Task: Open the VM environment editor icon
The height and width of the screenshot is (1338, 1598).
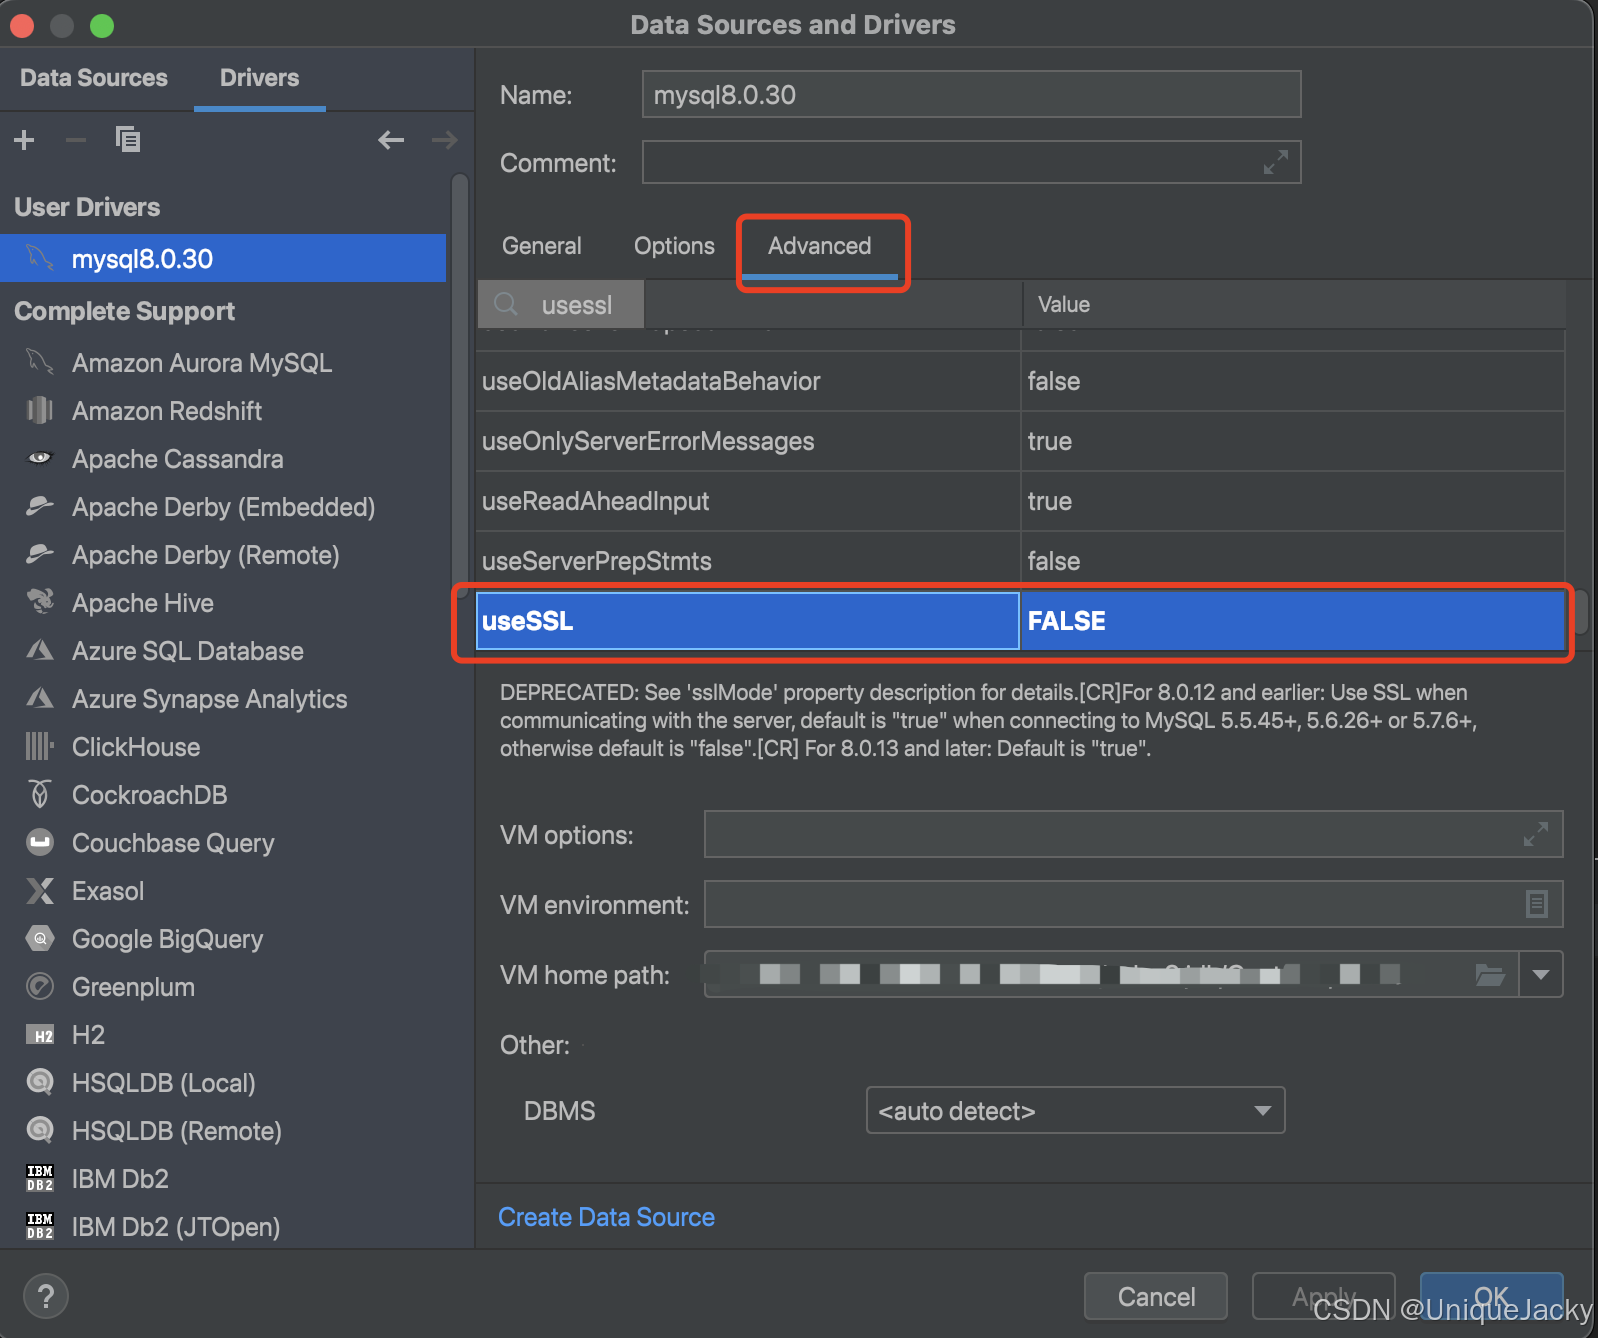Action: (1537, 904)
